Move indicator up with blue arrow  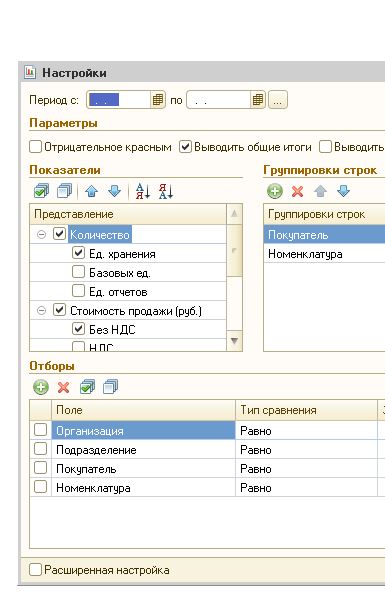click(92, 191)
